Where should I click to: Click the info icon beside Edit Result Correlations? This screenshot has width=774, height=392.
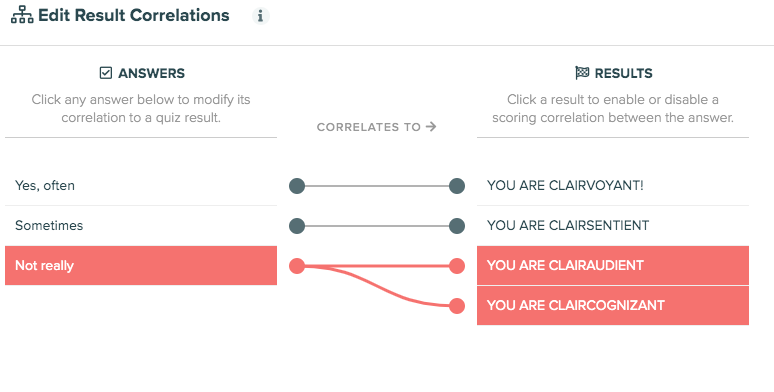click(x=261, y=16)
